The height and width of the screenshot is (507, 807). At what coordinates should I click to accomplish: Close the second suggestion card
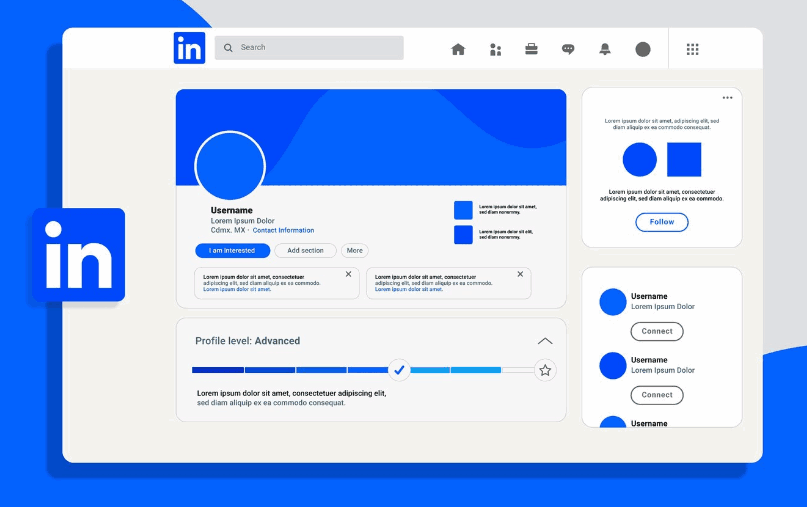pyautogui.click(x=519, y=274)
